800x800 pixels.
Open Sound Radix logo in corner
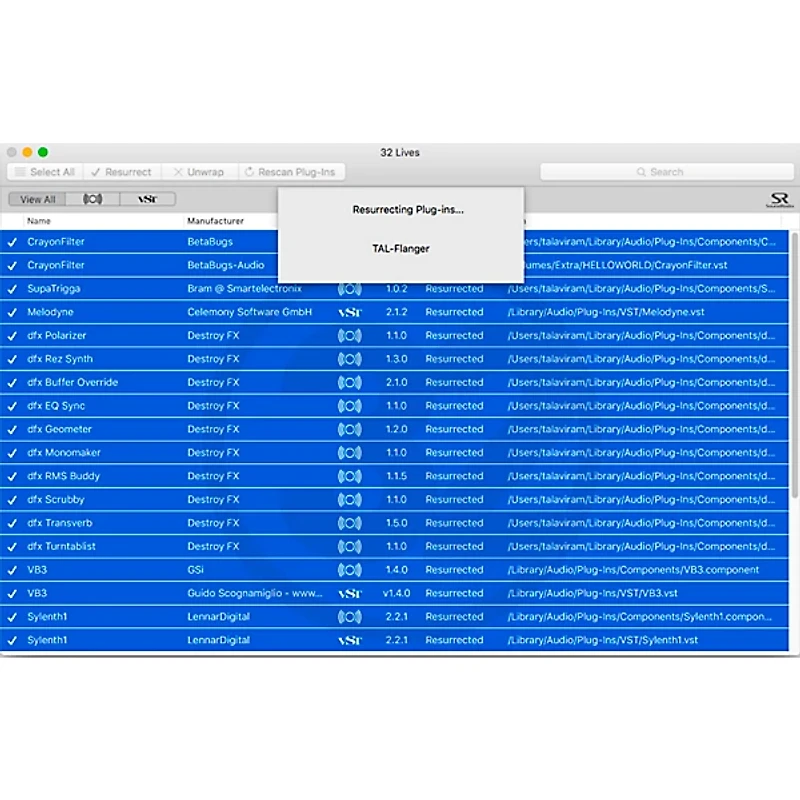(779, 199)
